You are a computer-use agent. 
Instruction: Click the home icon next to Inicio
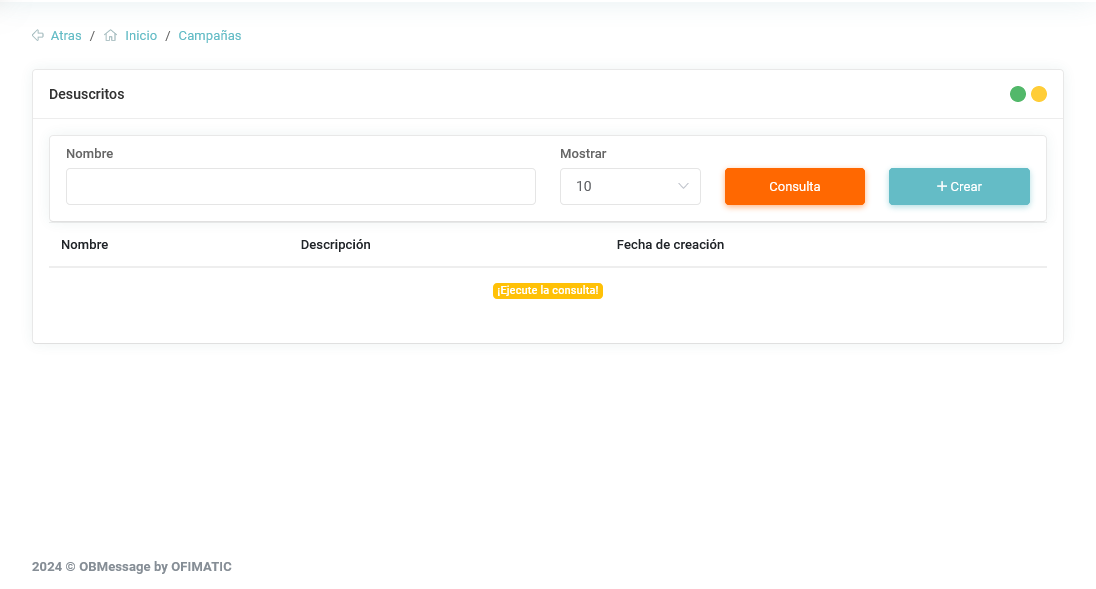(111, 36)
